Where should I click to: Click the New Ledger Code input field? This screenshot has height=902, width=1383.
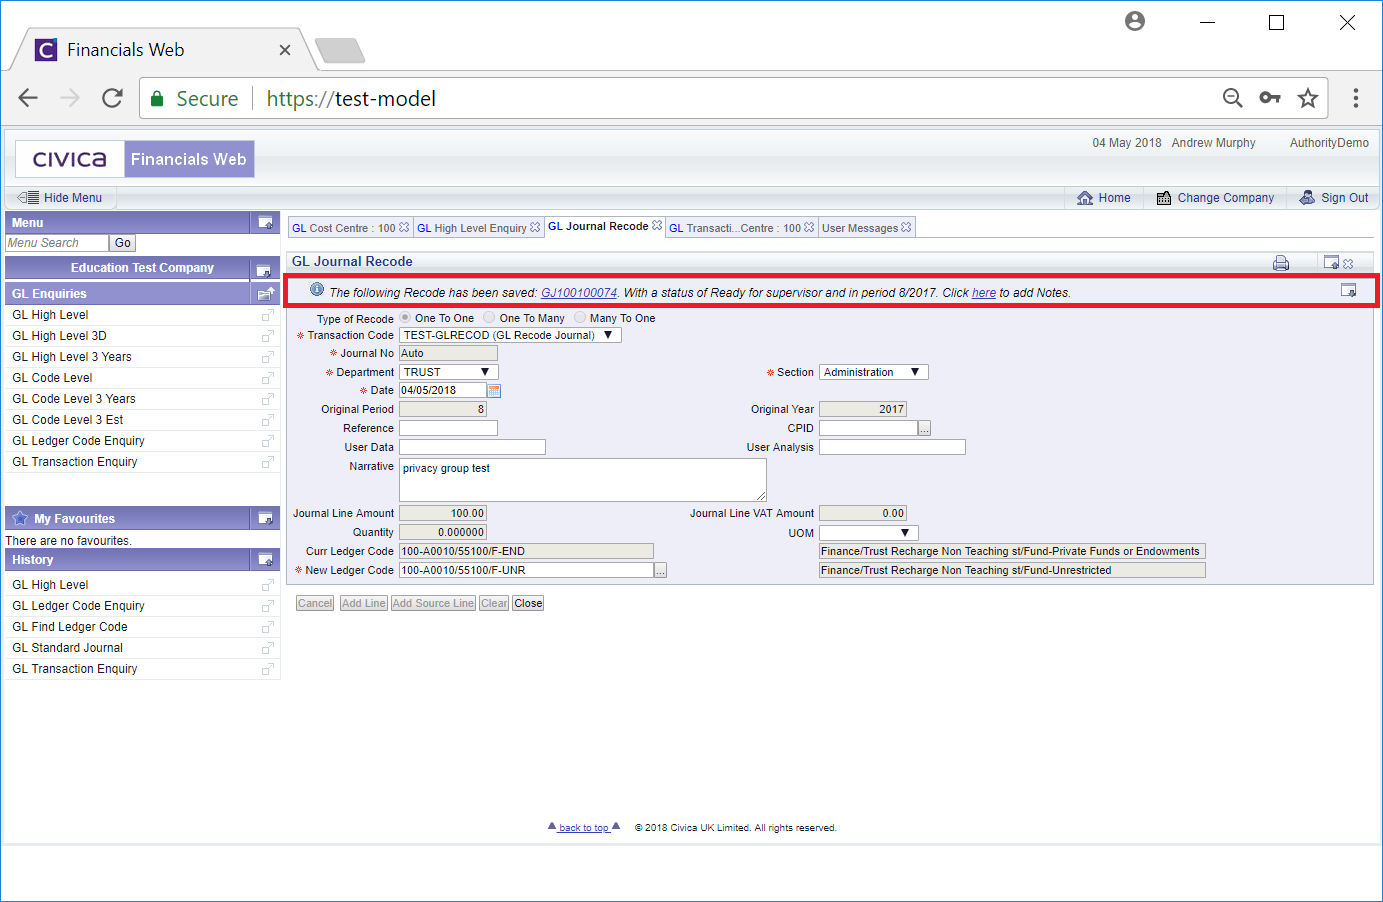click(526, 570)
